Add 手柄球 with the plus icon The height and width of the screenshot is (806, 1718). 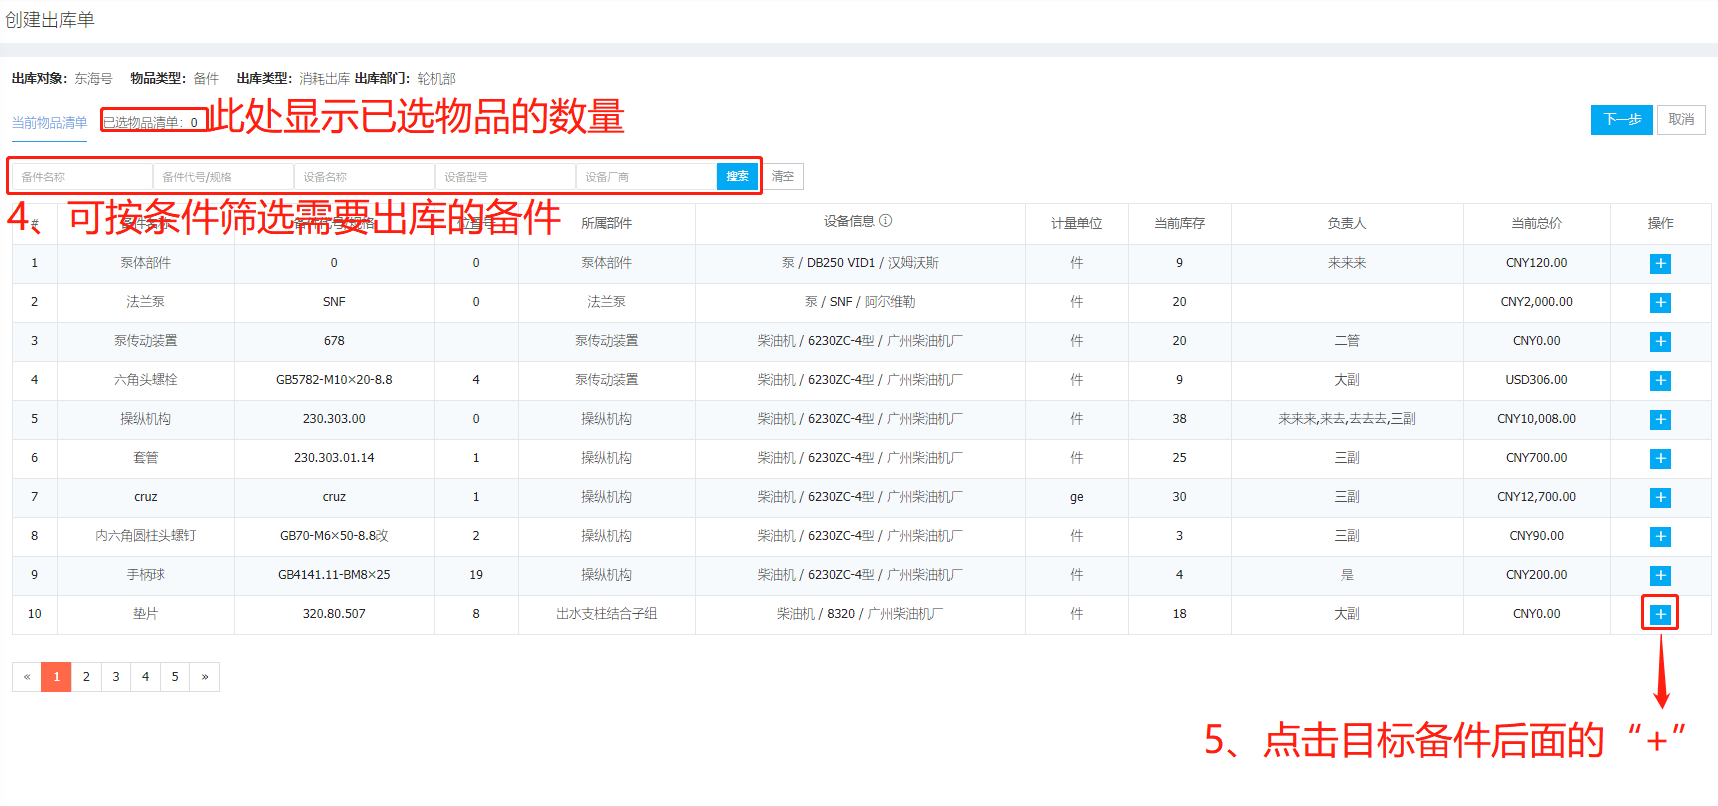pyautogui.click(x=1660, y=576)
